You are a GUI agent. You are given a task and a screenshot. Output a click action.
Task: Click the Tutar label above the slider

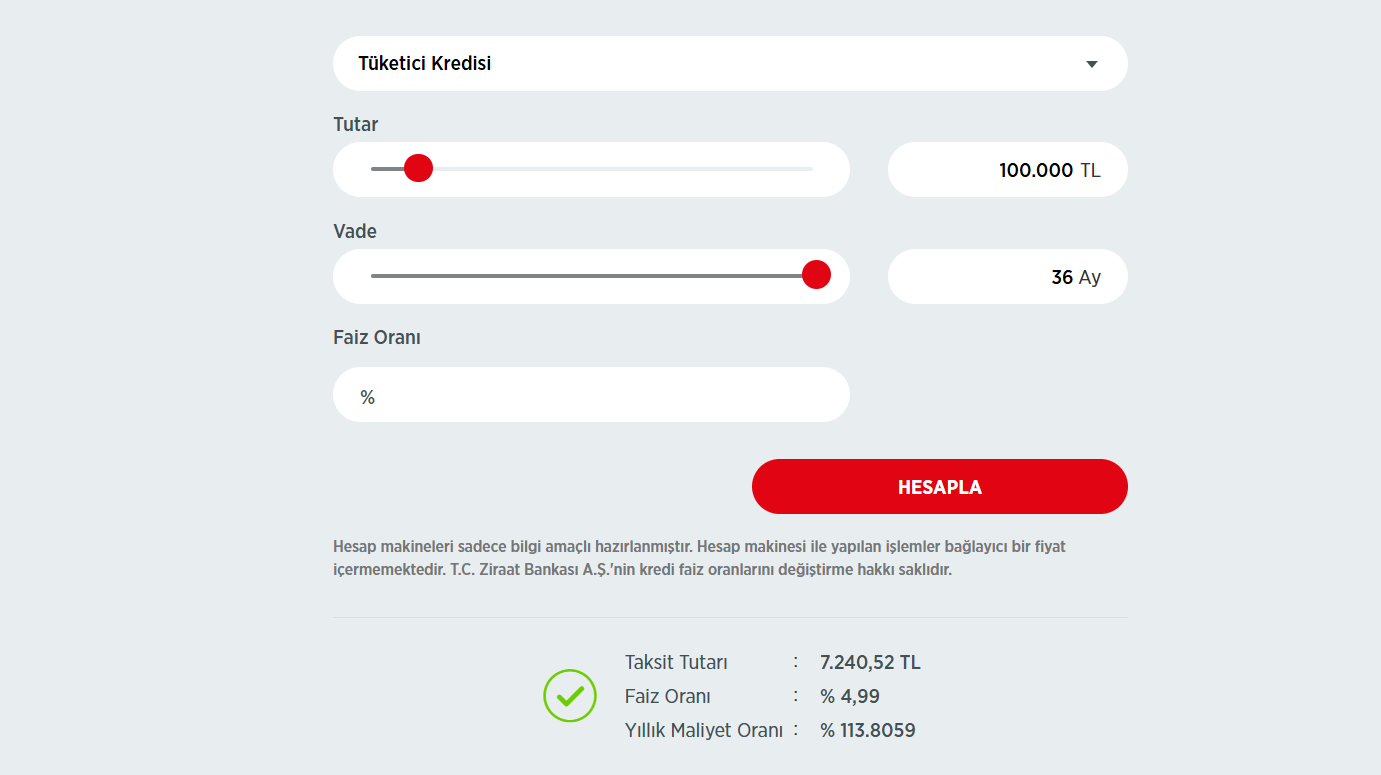pos(356,125)
